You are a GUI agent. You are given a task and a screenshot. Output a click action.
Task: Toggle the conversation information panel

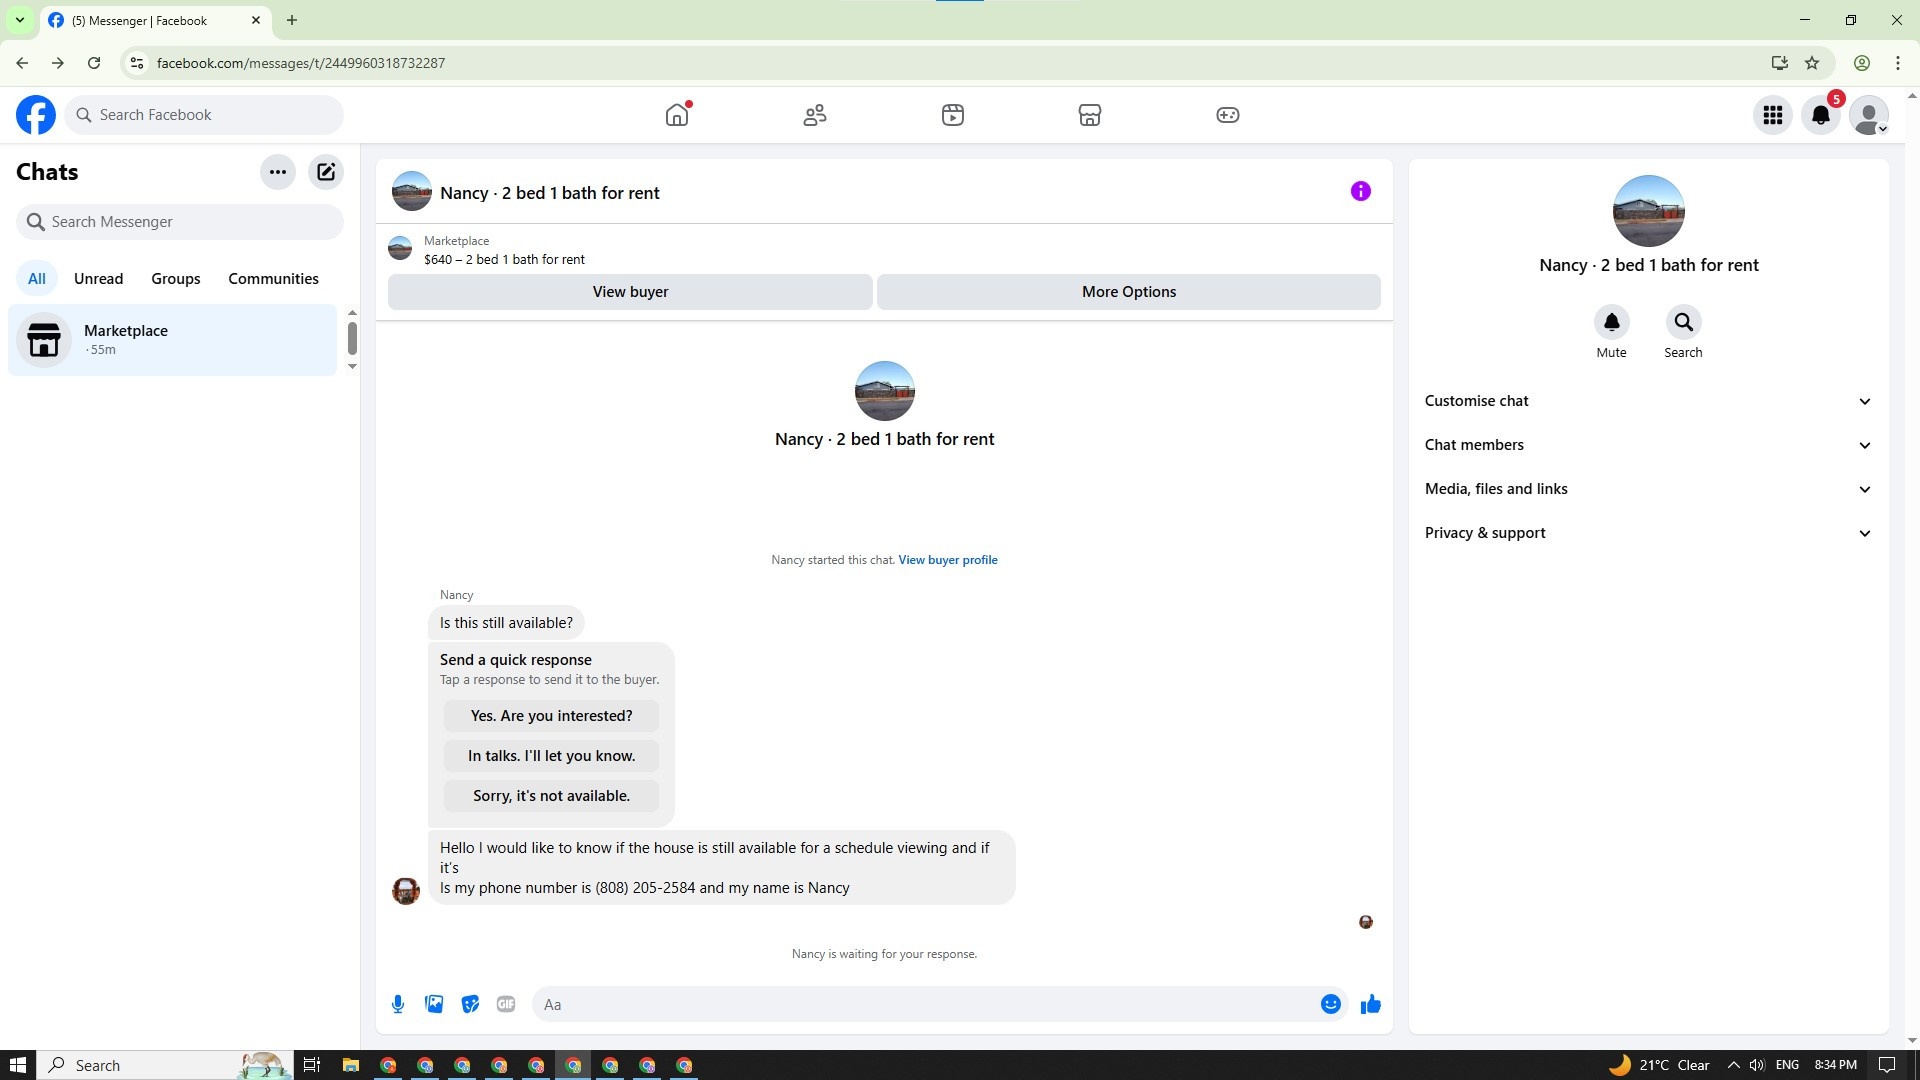click(x=1360, y=191)
